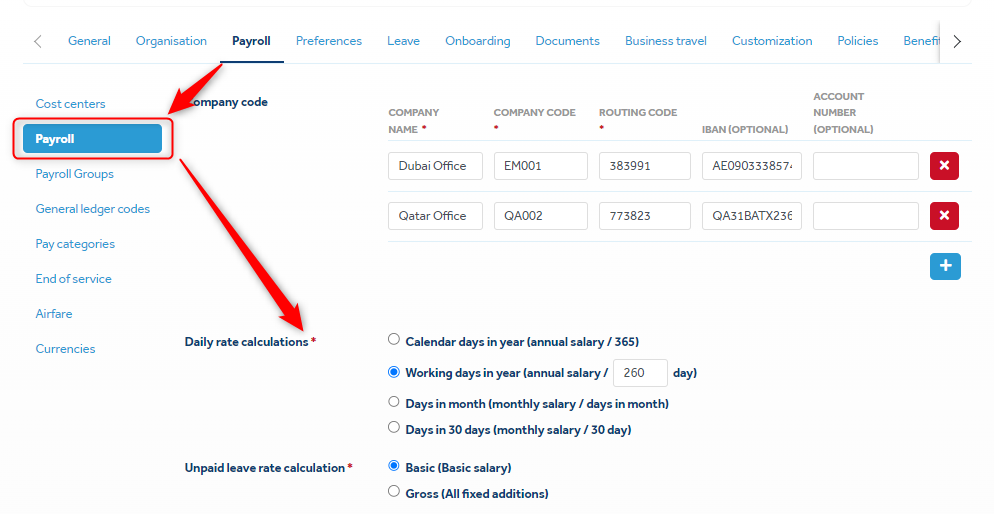Select Calendar days in year option

(394, 340)
